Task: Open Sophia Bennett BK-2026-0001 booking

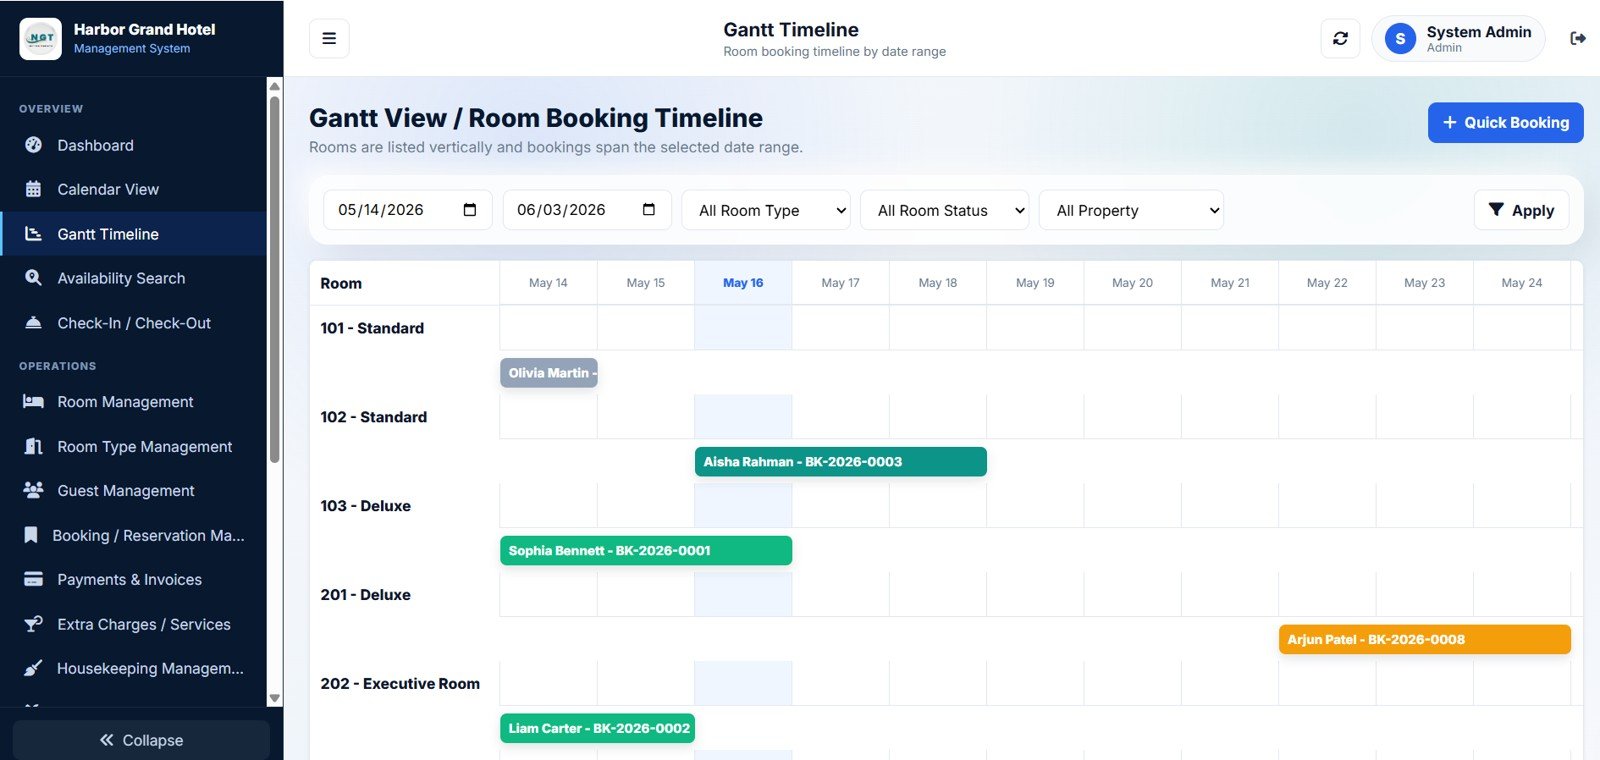Action: click(x=646, y=551)
